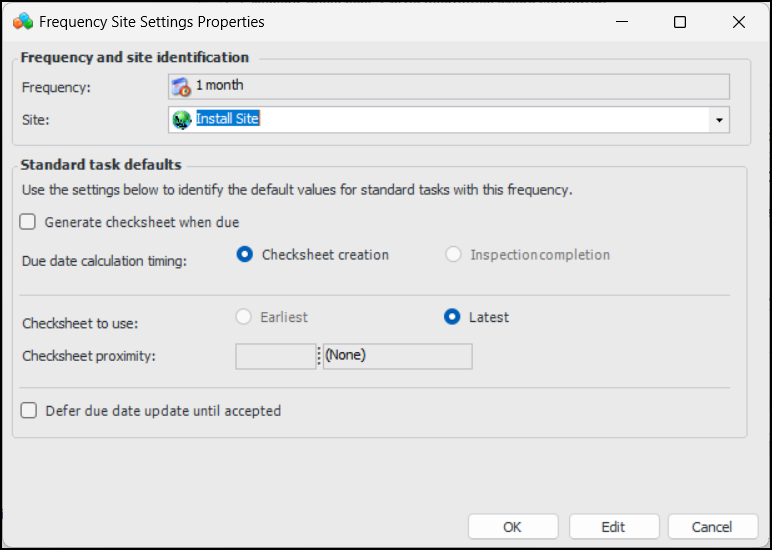Screen dimensions: 772x550
Task: Select the Install Site combo box text
Action: point(227,119)
